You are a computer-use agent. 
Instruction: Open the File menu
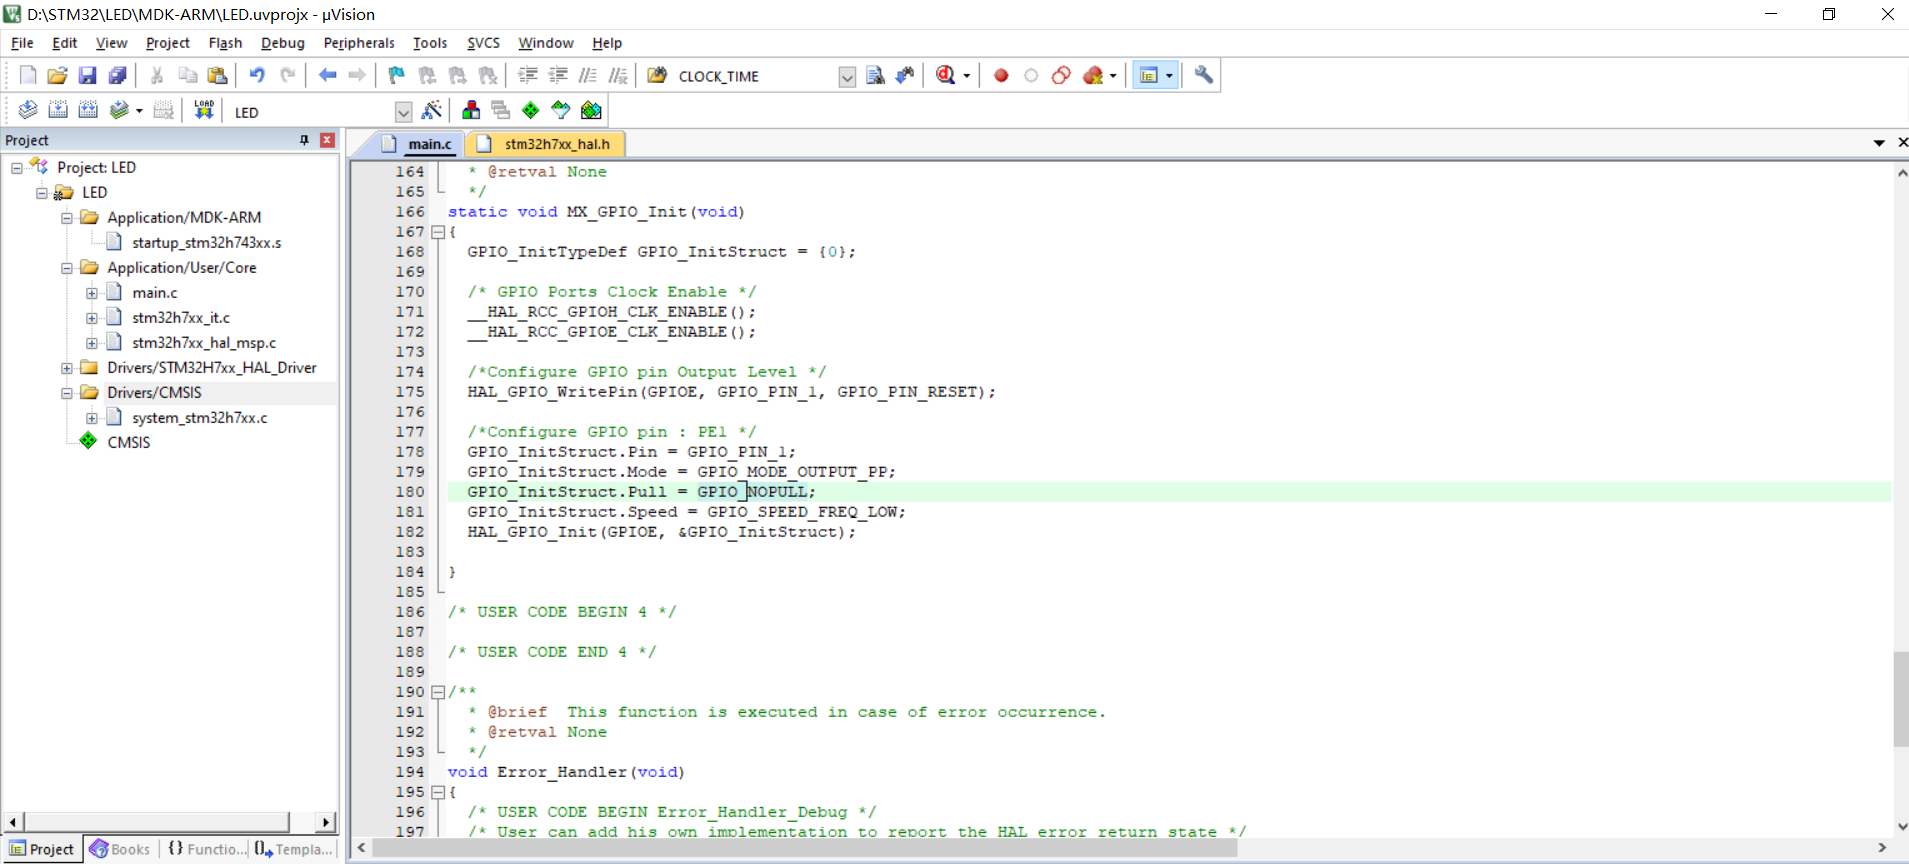22,43
